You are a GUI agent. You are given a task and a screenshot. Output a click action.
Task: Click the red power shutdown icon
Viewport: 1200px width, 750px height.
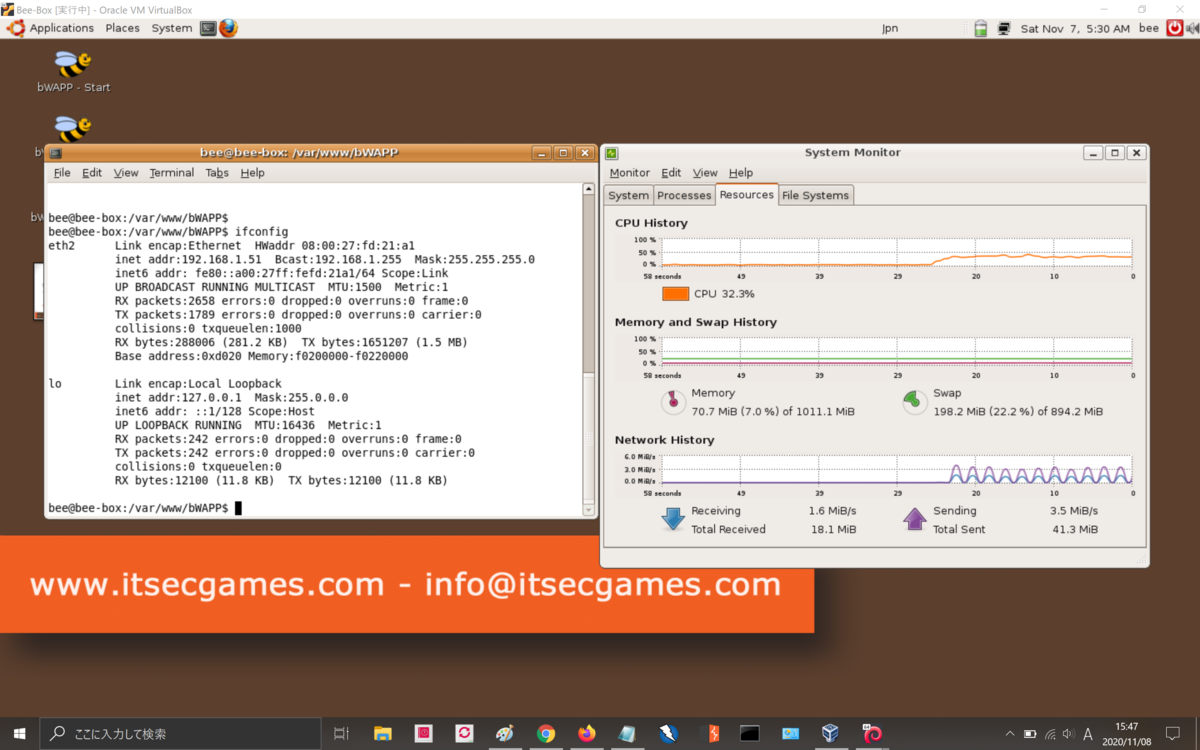click(1175, 28)
